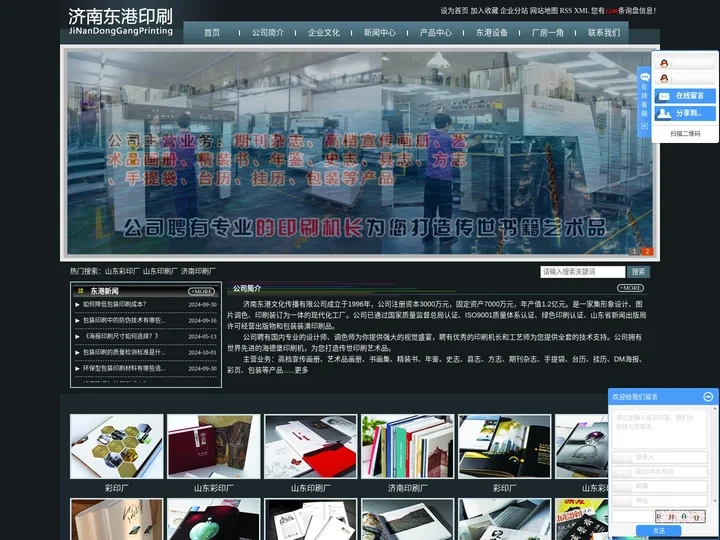Click chat widget scrollbar down arrow
The image size is (720, 540).
714,501
